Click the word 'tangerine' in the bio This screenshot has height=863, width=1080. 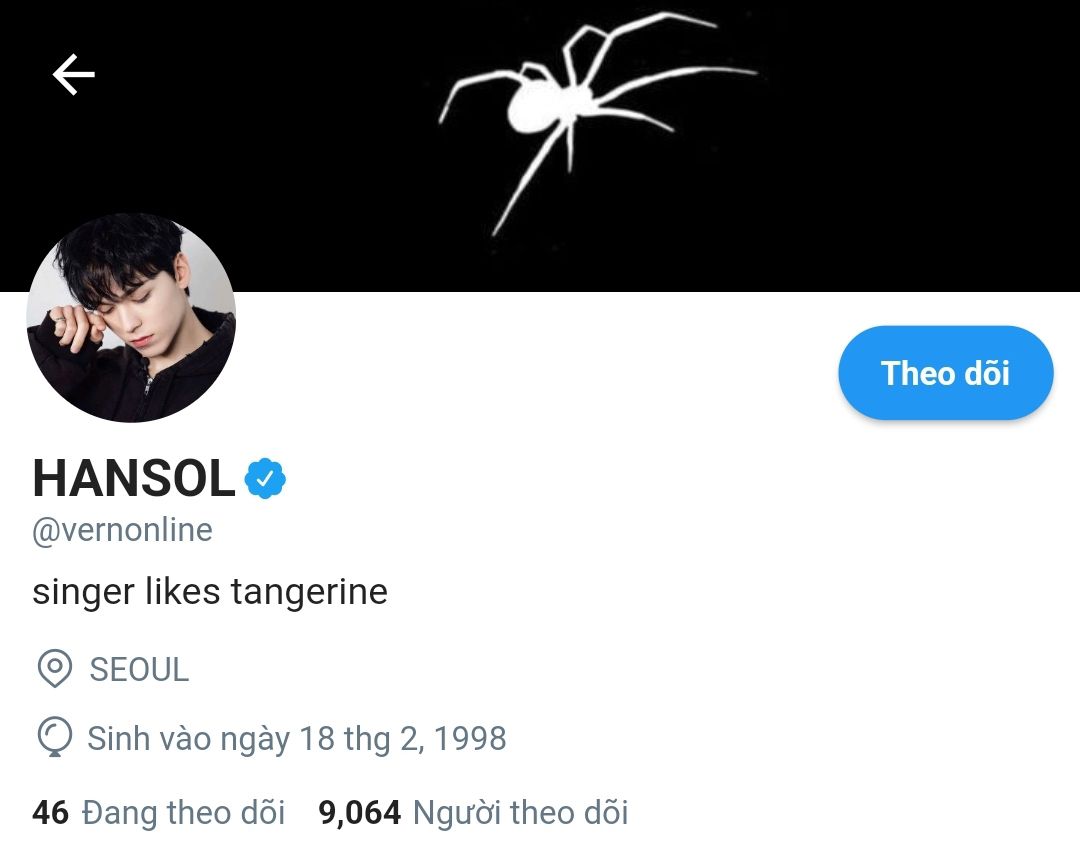309,592
